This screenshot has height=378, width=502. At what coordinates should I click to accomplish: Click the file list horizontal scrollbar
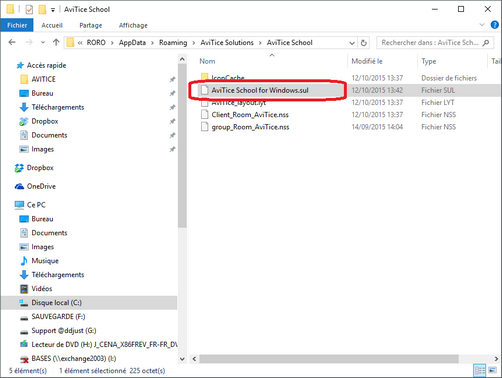click(x=329, y=359)
